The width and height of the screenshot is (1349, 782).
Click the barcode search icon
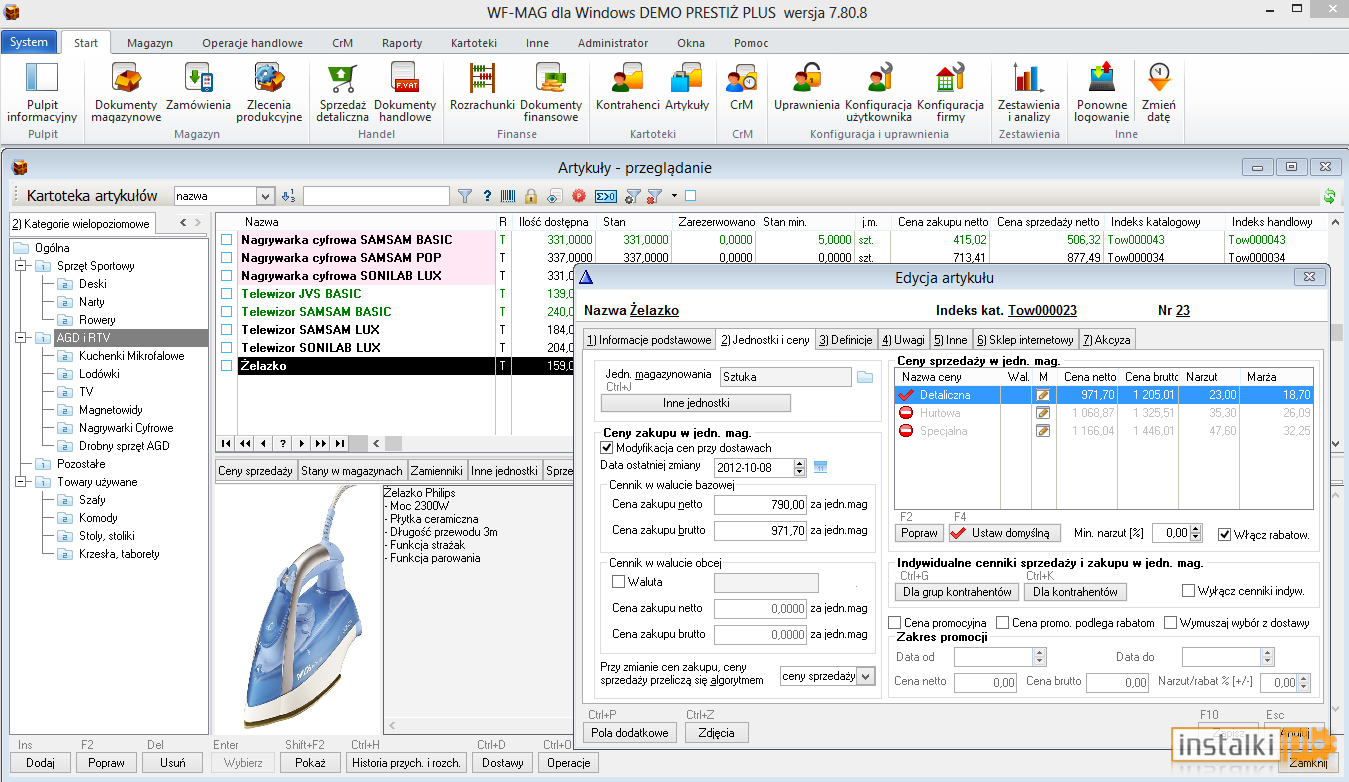[x=509, y=196]
